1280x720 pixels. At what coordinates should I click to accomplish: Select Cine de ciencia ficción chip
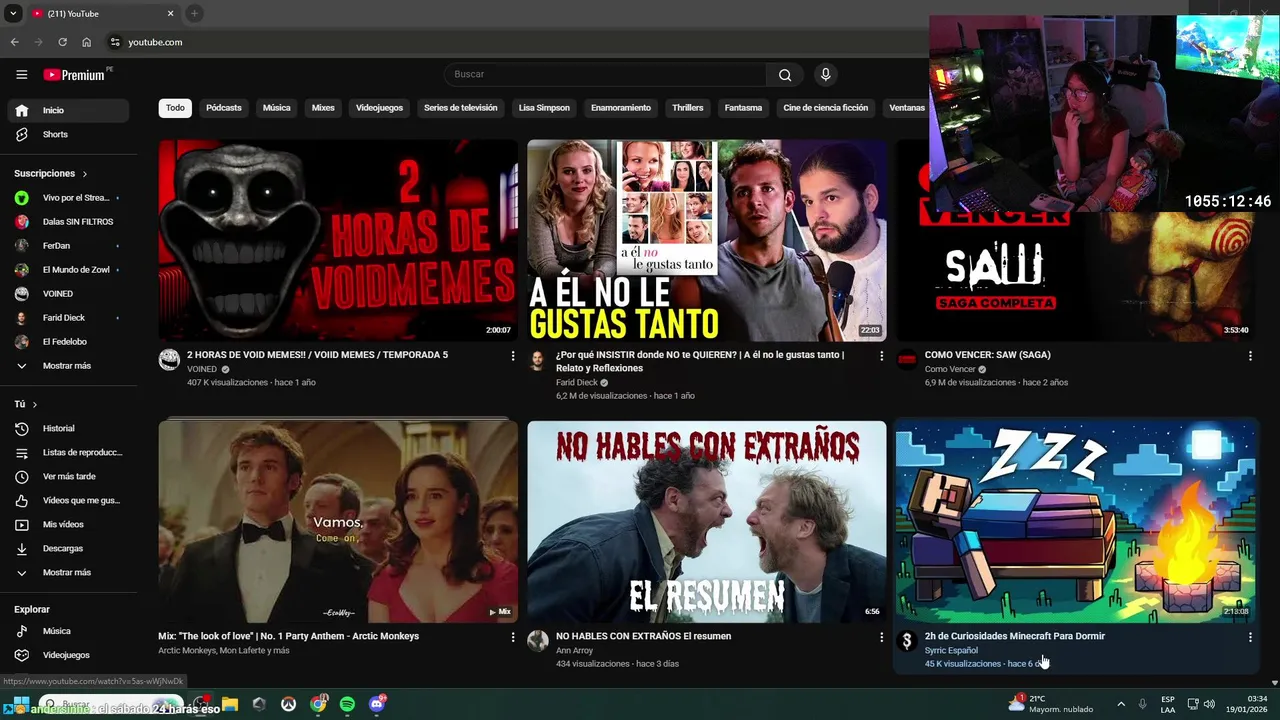point(826,108)
